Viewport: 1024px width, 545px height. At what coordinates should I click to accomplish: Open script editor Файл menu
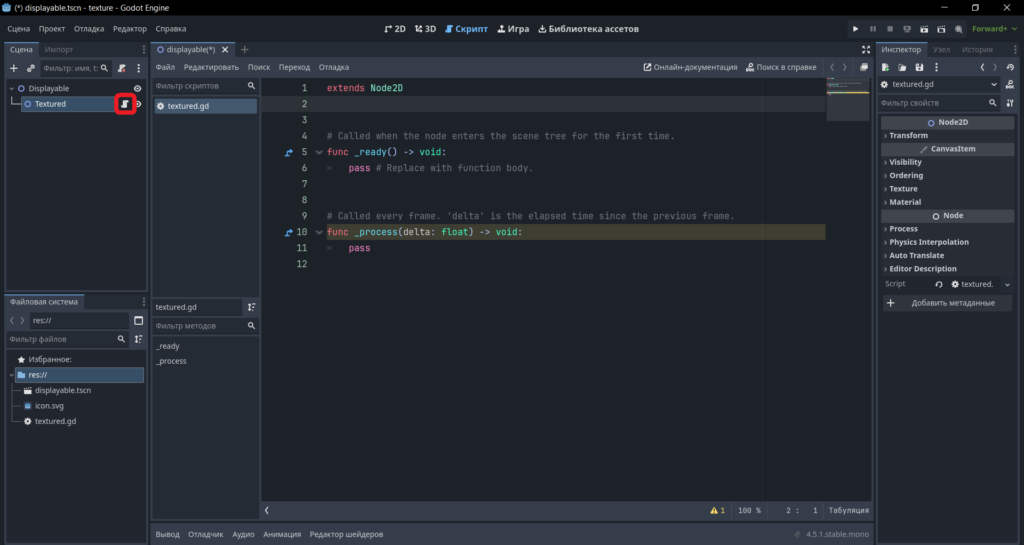tap(165, 67)
